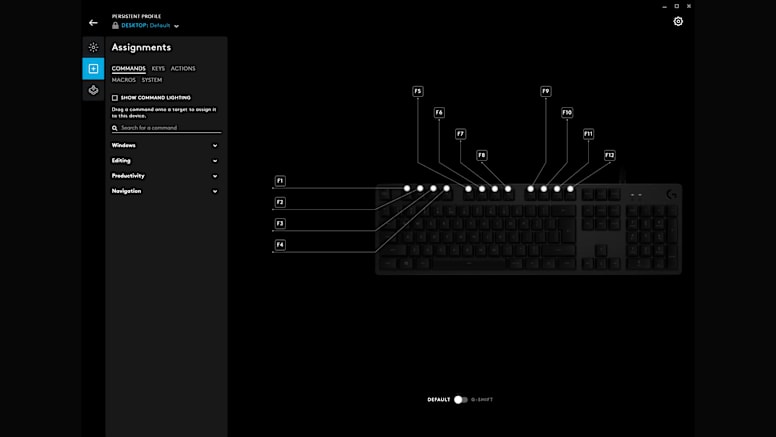Switch to the Macros tab
Screen dimensions: 776x437
[x=124, y=80]
